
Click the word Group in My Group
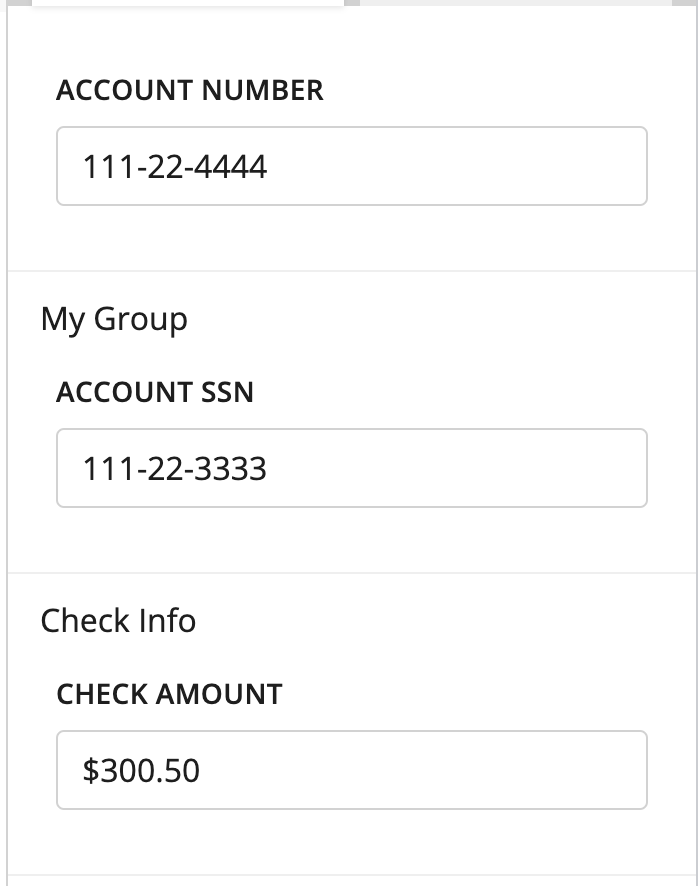click(x=141, y=320)
